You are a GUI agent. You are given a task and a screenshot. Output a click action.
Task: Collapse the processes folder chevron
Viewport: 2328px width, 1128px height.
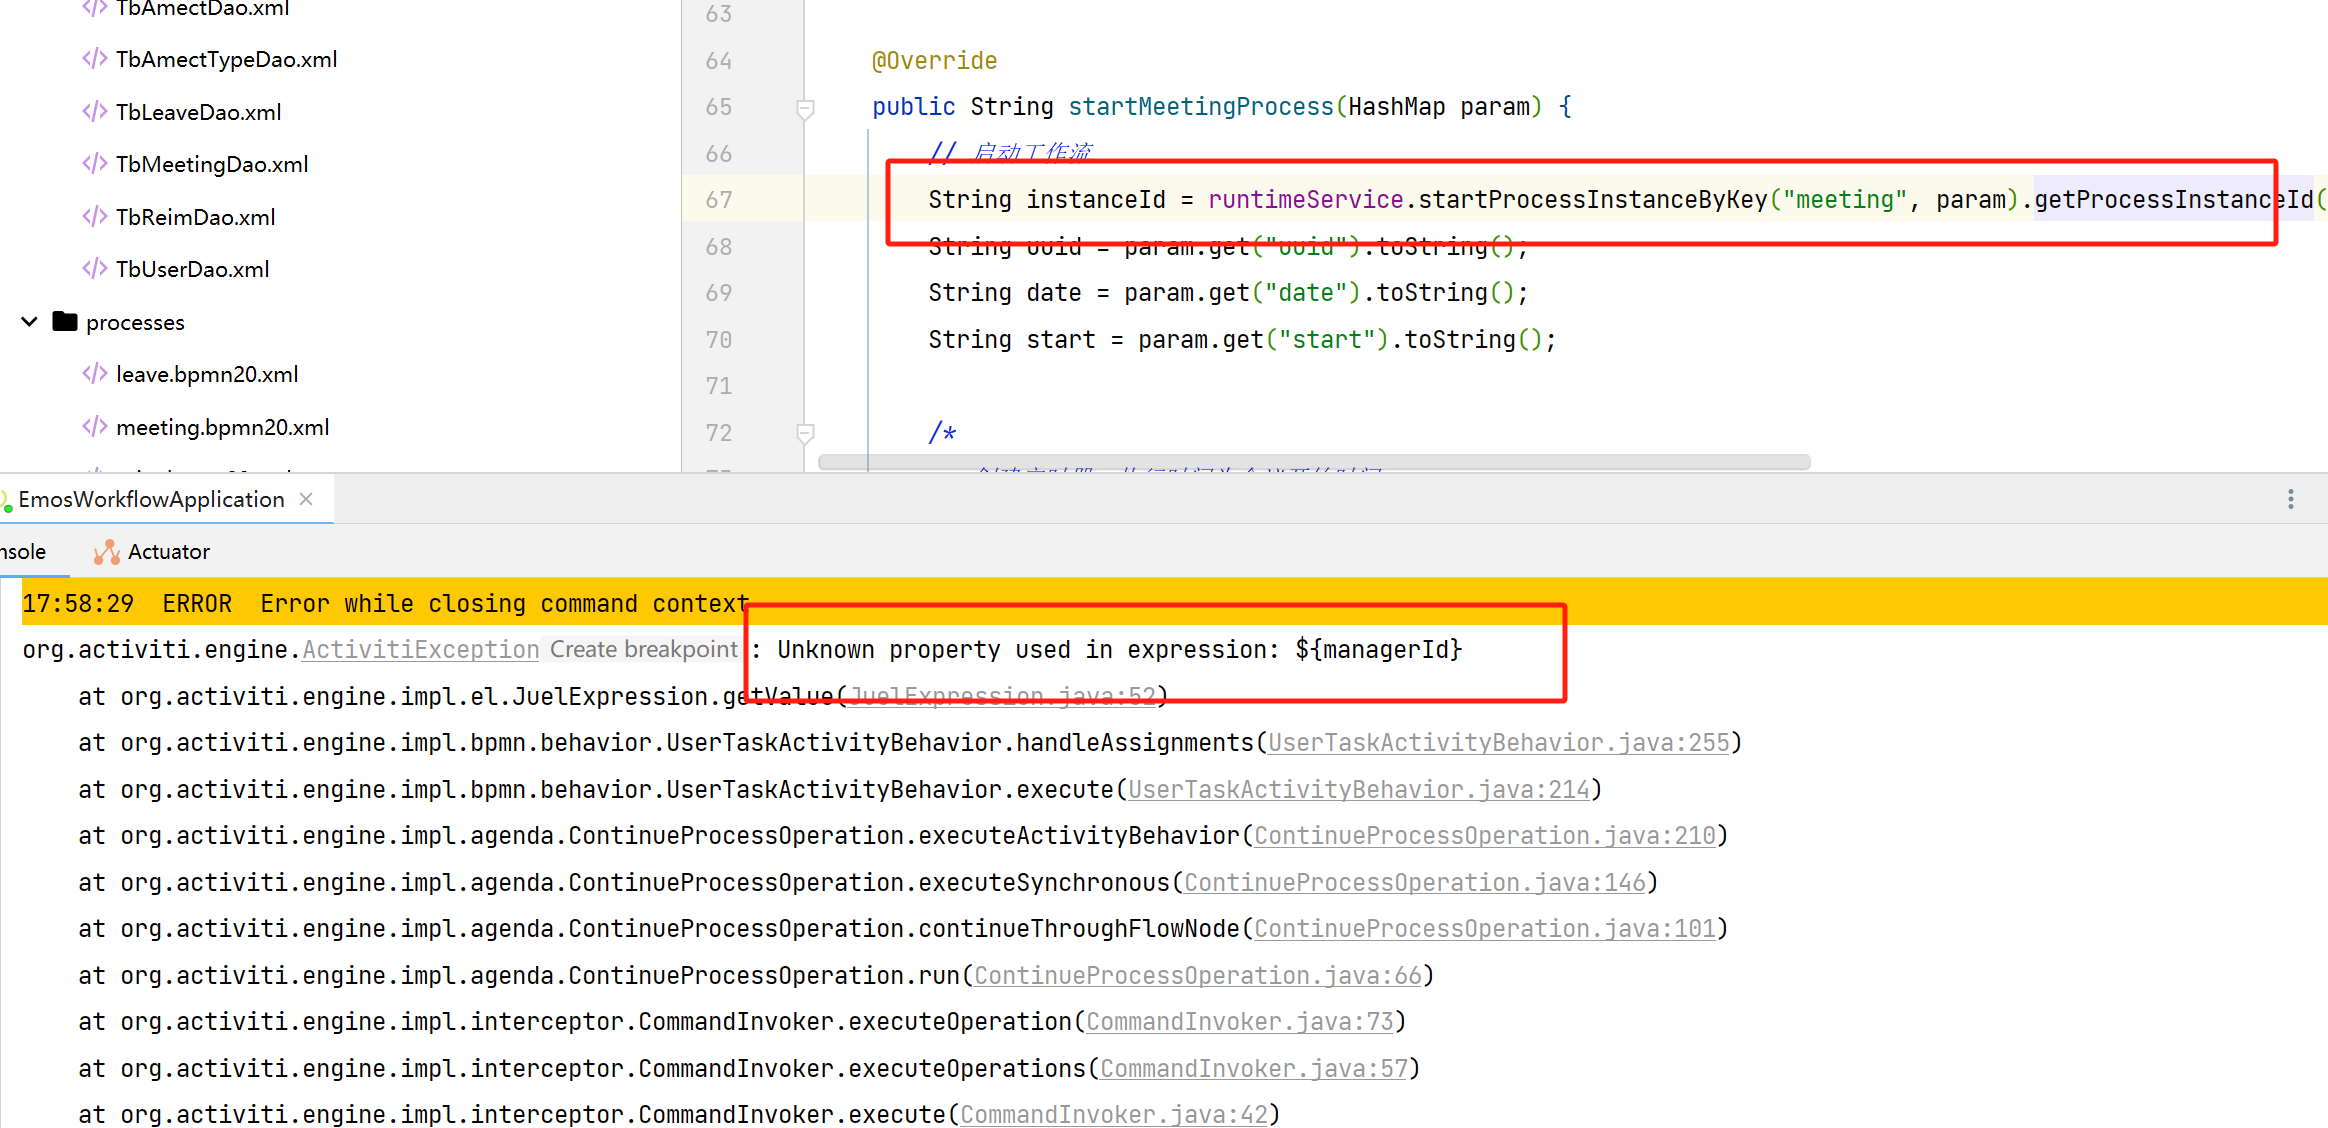(x=29, y=322)
